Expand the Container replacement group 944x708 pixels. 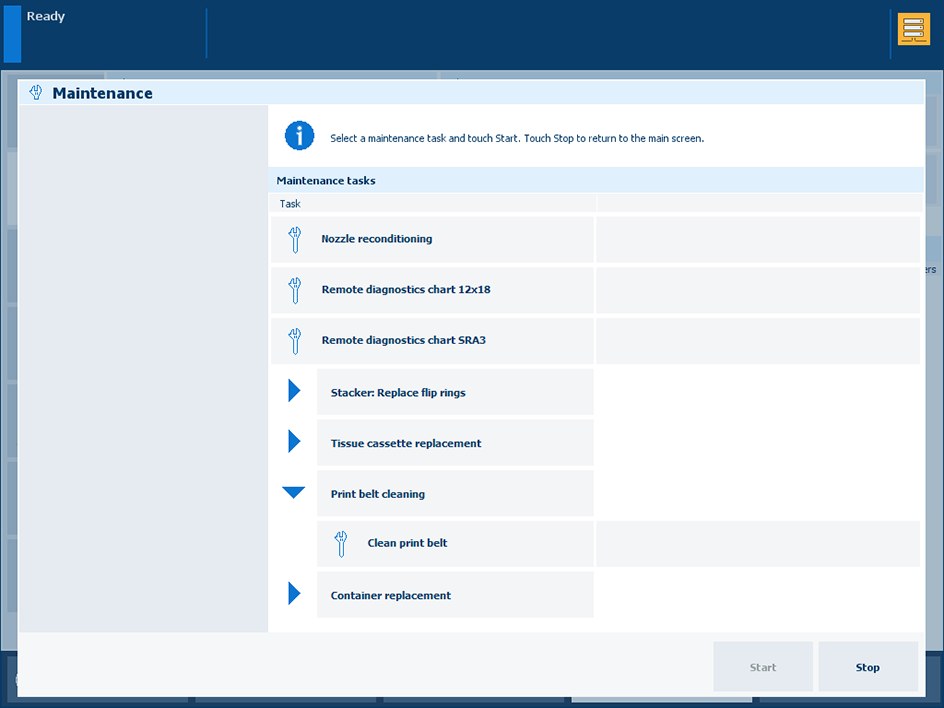point(294,593)
